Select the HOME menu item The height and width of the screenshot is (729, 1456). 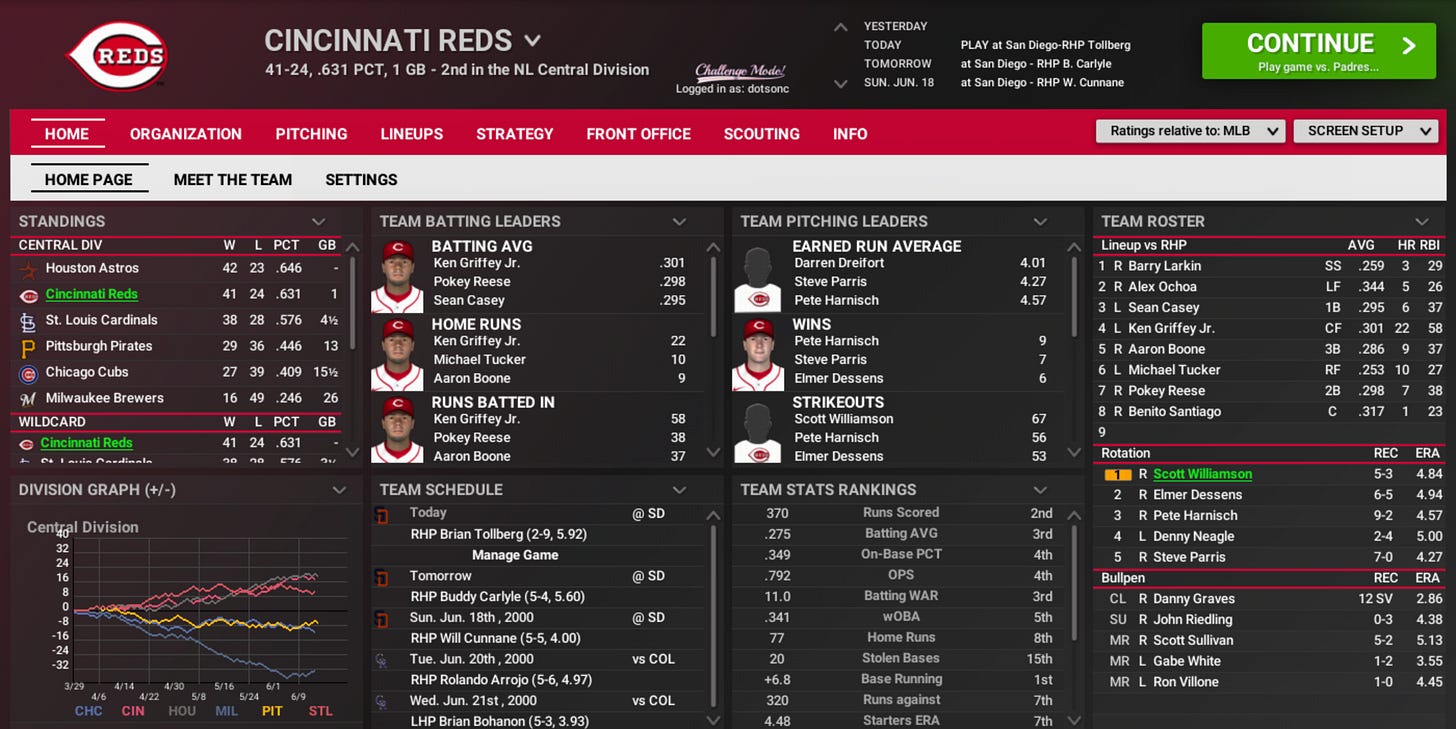click(x=67, y=134)
